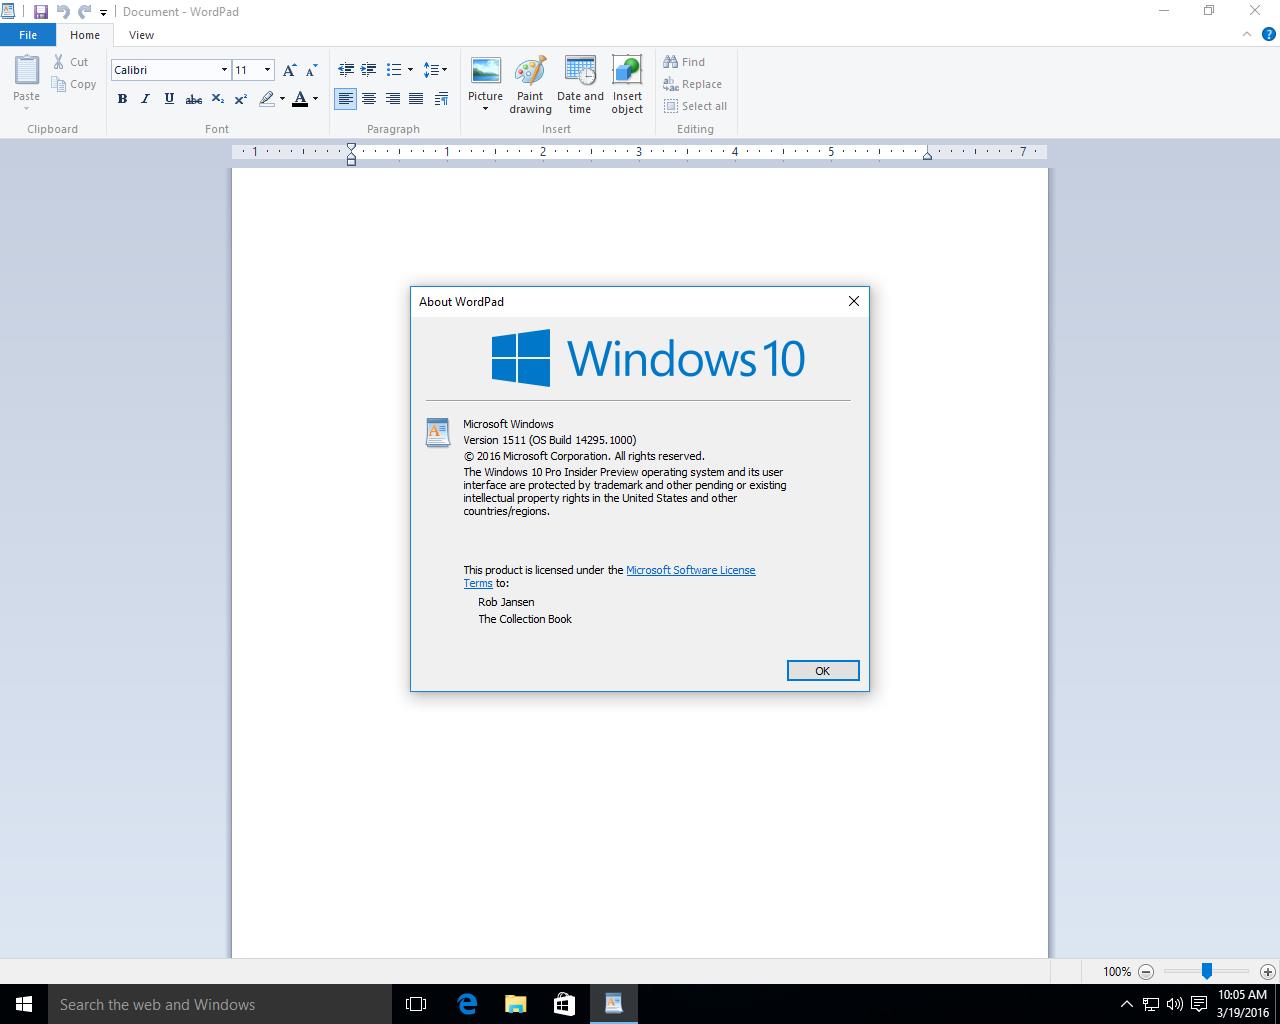
Task: Toggle Italic formatting
Action: click(145, 99)
